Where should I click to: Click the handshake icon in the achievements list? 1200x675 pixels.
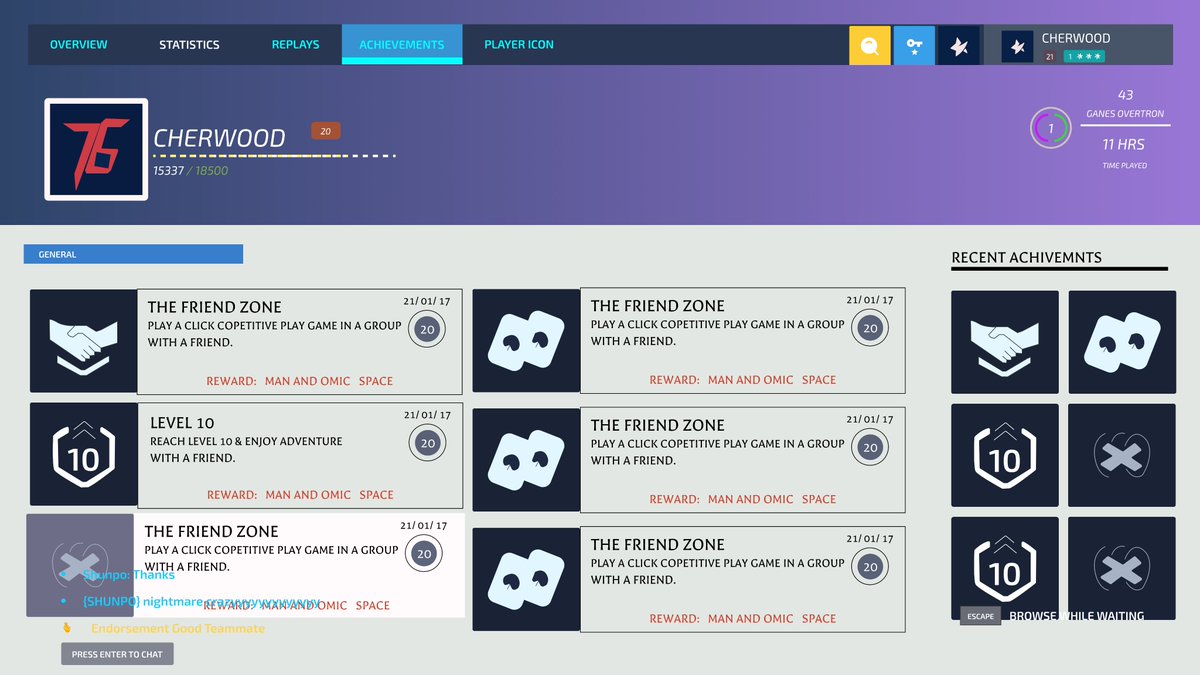pos(83,341)
